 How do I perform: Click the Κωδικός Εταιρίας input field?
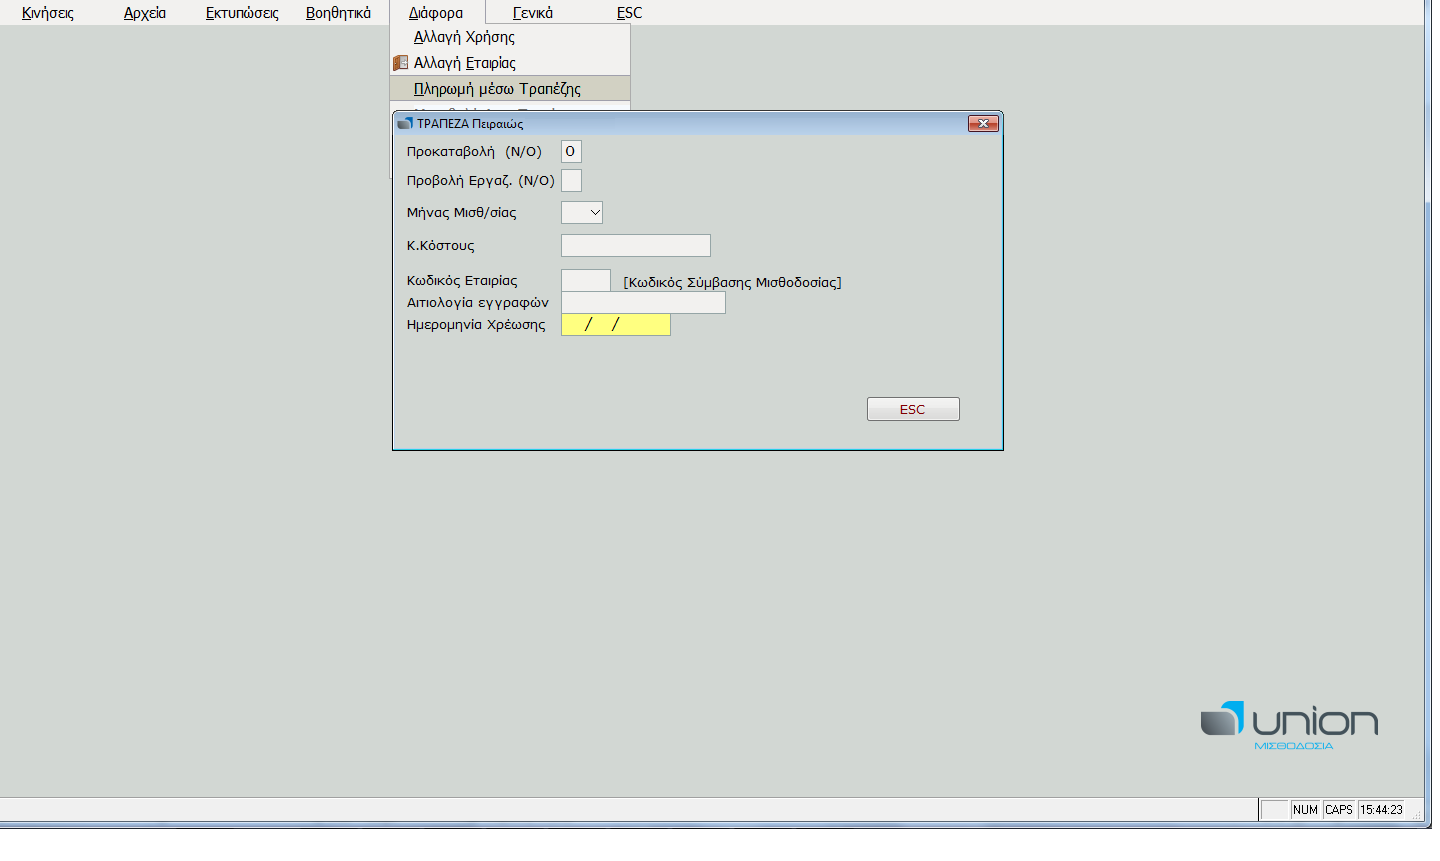(x=585, y=281)
